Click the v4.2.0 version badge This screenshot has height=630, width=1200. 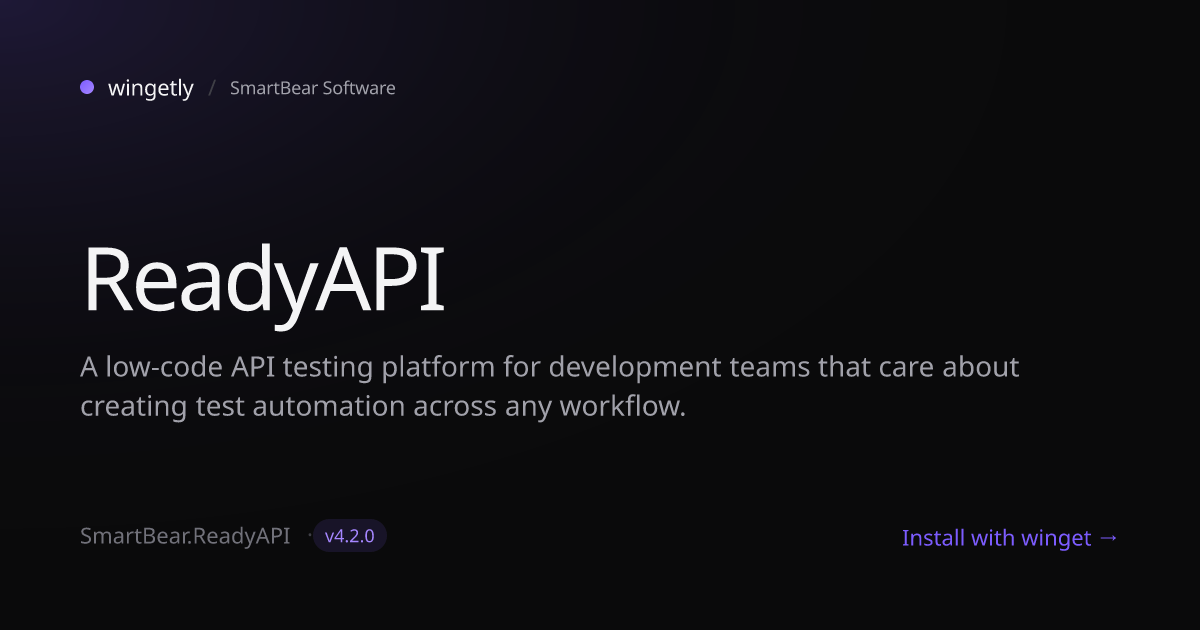[x=349, y=536]
